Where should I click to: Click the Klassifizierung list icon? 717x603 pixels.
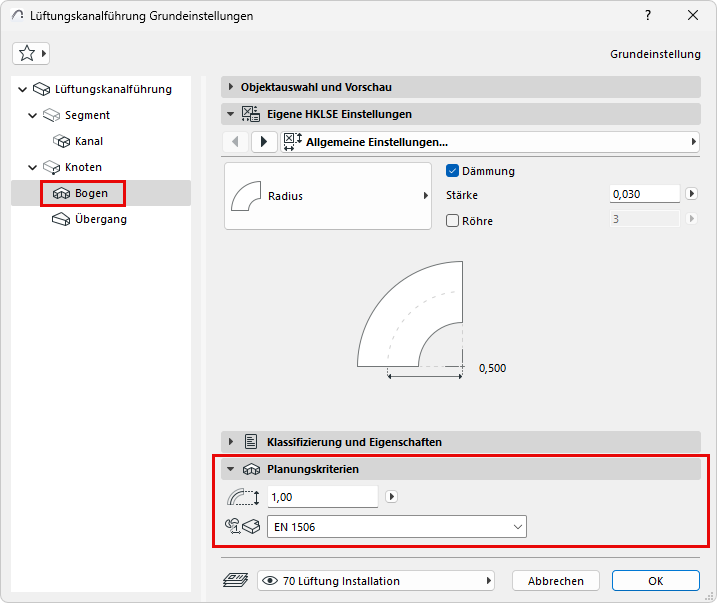[251, 442]
